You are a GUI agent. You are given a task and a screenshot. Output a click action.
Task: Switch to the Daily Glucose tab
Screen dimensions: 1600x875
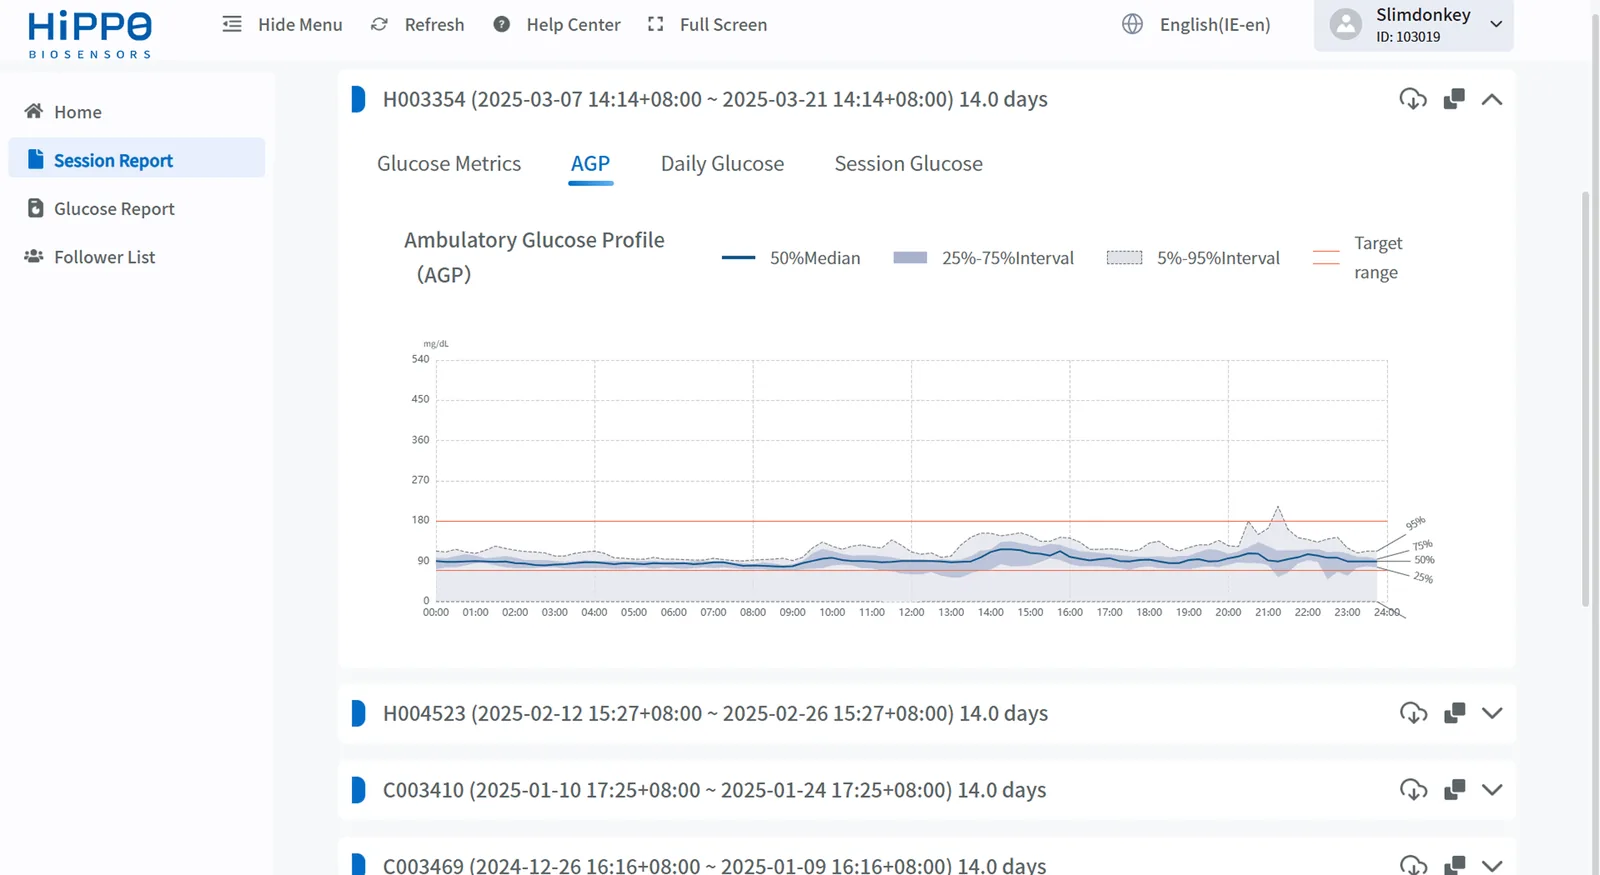click(x=722, y=164)
